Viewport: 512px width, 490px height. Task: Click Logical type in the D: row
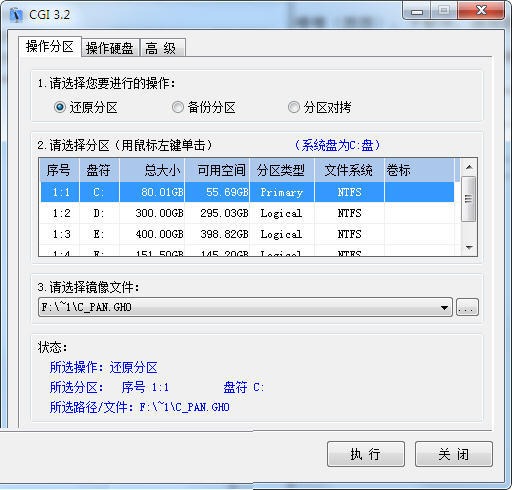pos(281,213)
